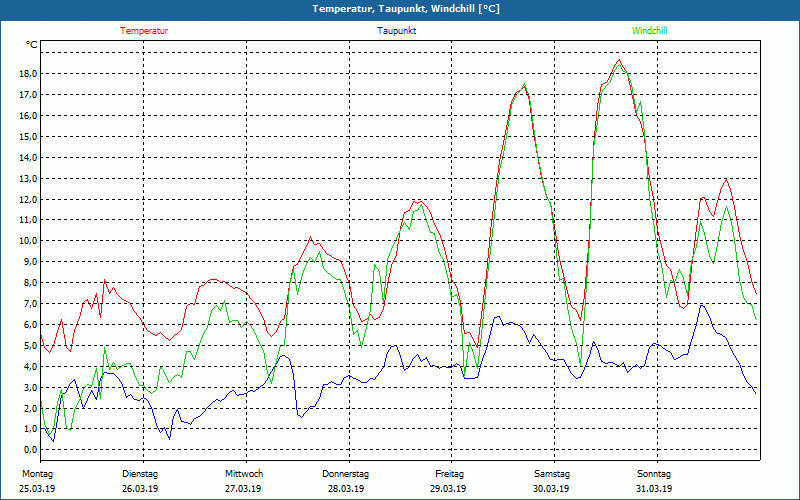800x500 pixels.
Task: Click the 3,0 y-axis value
Action: coord(30,387)
